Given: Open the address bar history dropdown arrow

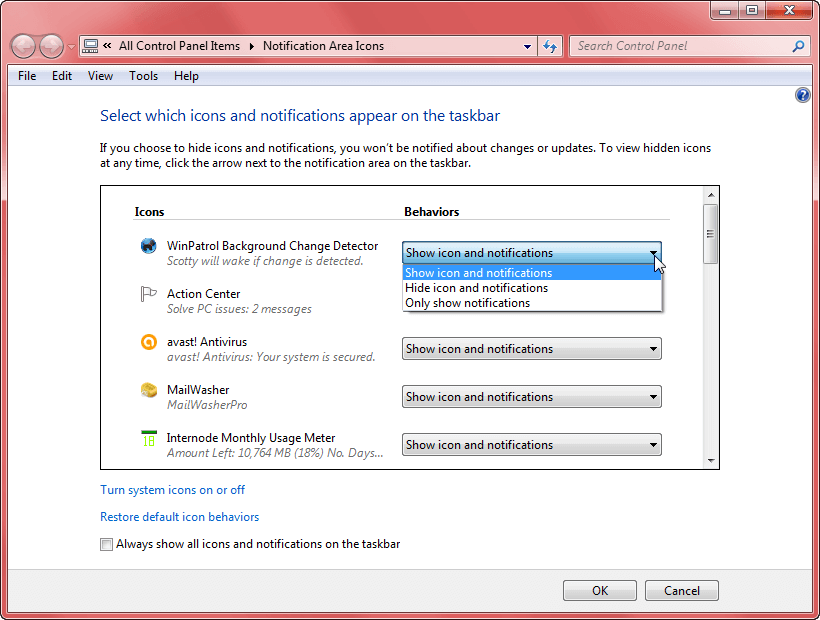Looking at the screenshot, I should pos(527,47).
